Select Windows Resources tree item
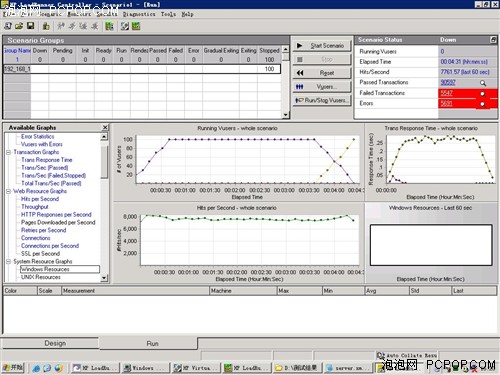 (60, 269)
